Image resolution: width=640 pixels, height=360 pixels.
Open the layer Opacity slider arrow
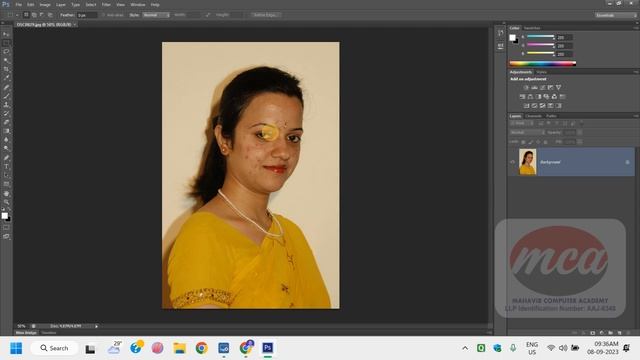tap(580, 133)
